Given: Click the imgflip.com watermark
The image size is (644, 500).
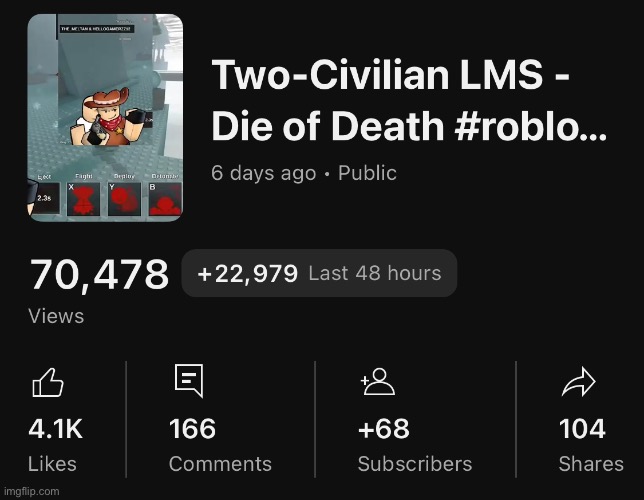Looking at the screenshot, I should pyautogui.click(x=32, y=491).
